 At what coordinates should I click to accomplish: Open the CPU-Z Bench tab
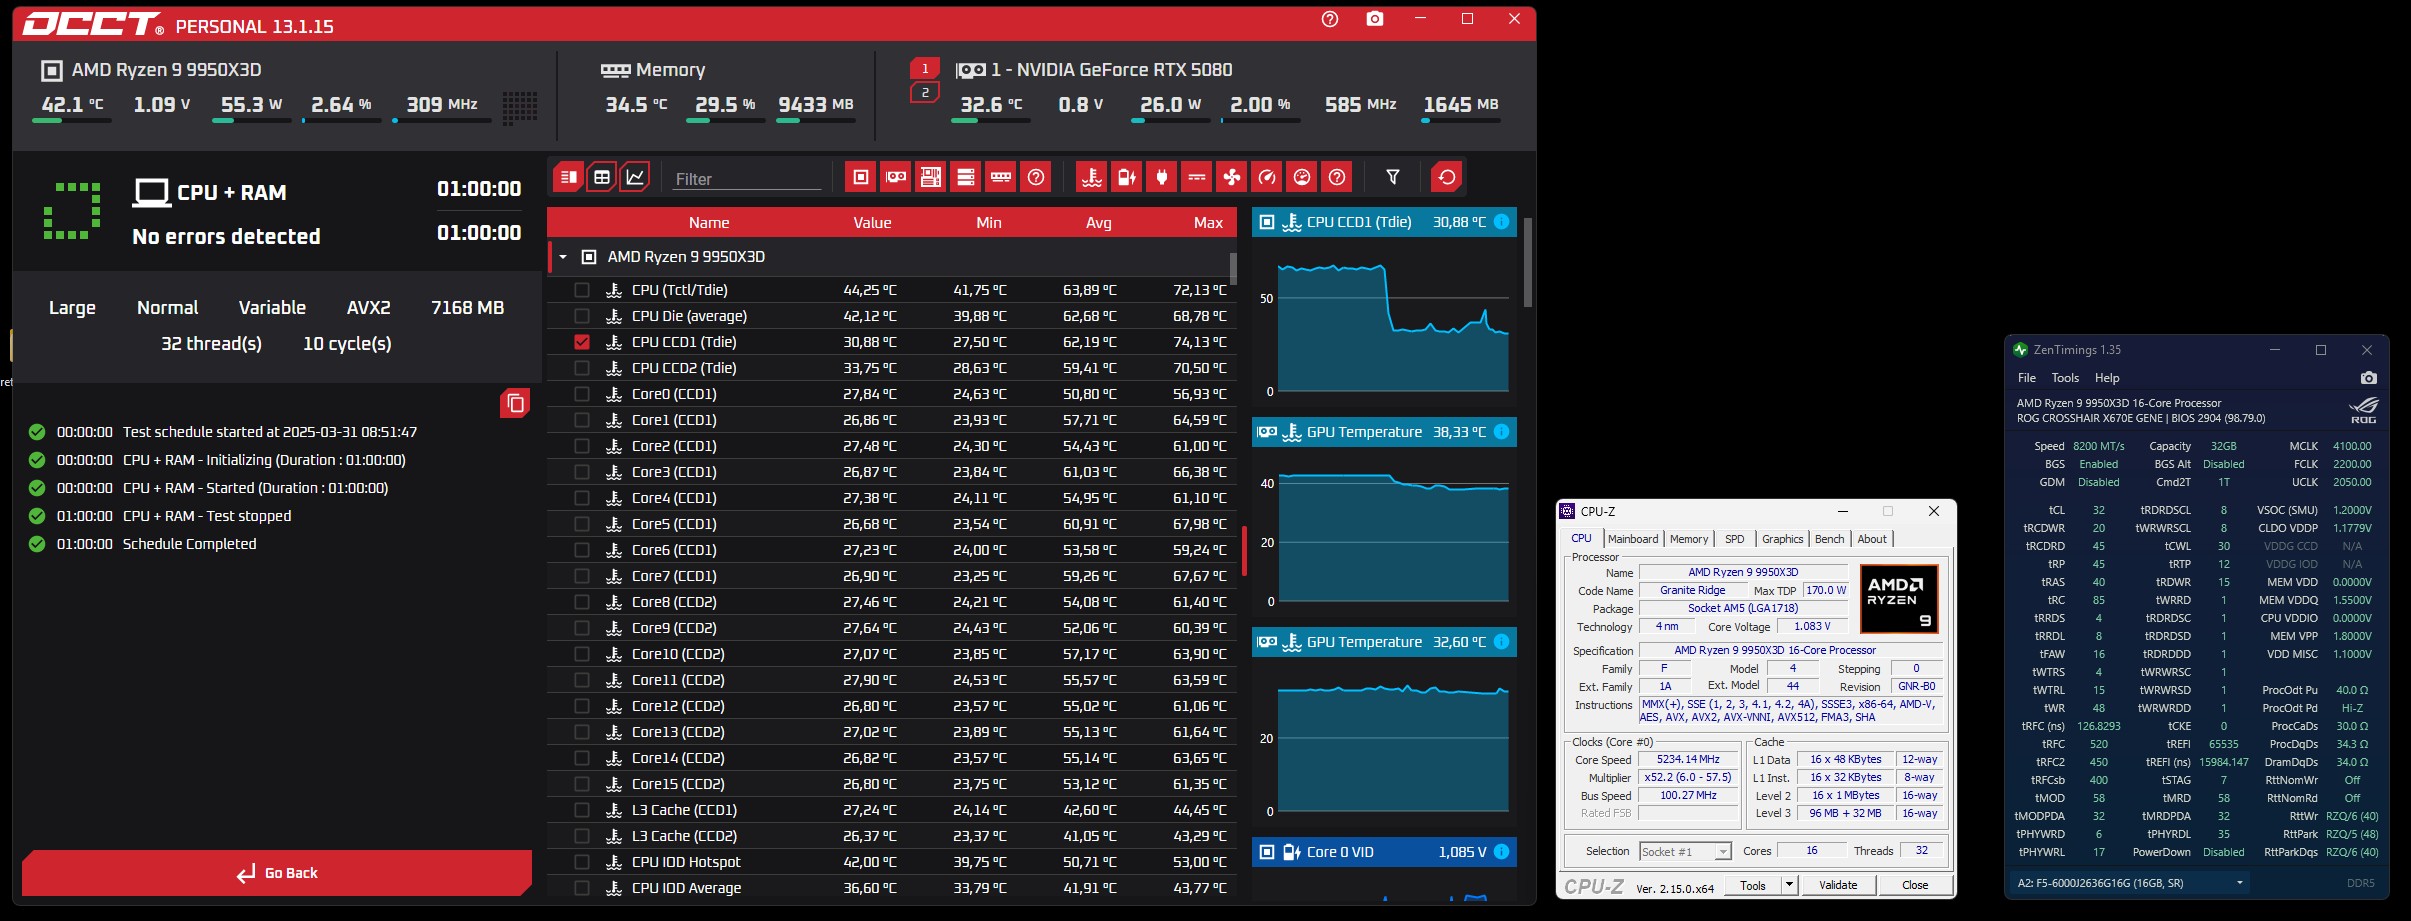pyautogui.click(x=1830, y=539)
